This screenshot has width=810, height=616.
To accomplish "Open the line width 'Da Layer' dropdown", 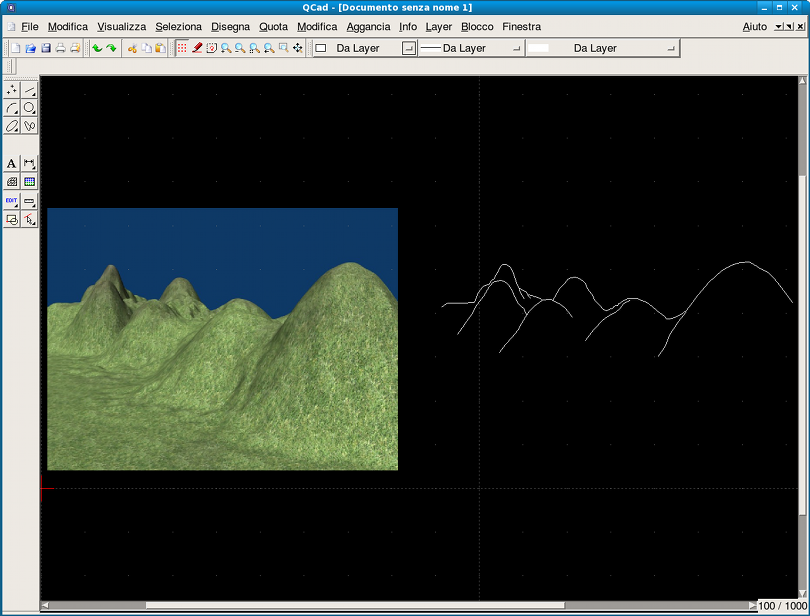I will [x=471, y=48].
